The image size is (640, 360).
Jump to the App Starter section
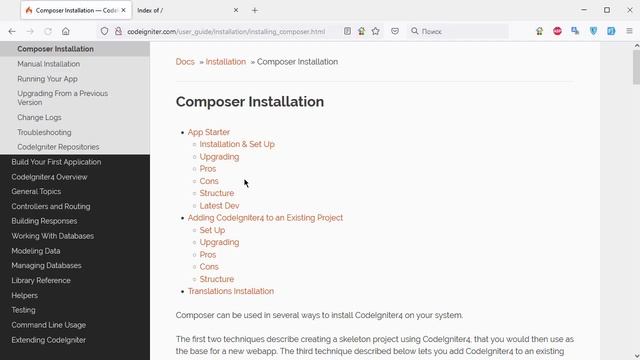click(x=209, y=132)
